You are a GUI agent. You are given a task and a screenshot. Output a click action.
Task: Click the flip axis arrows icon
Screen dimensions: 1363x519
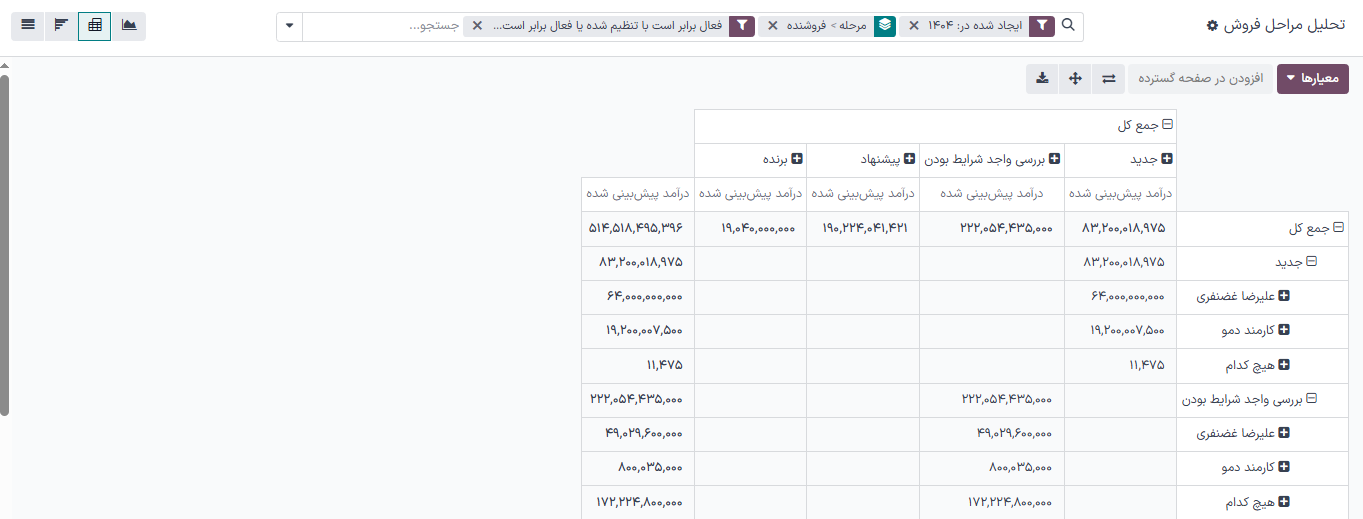(x=1109, y=79)
